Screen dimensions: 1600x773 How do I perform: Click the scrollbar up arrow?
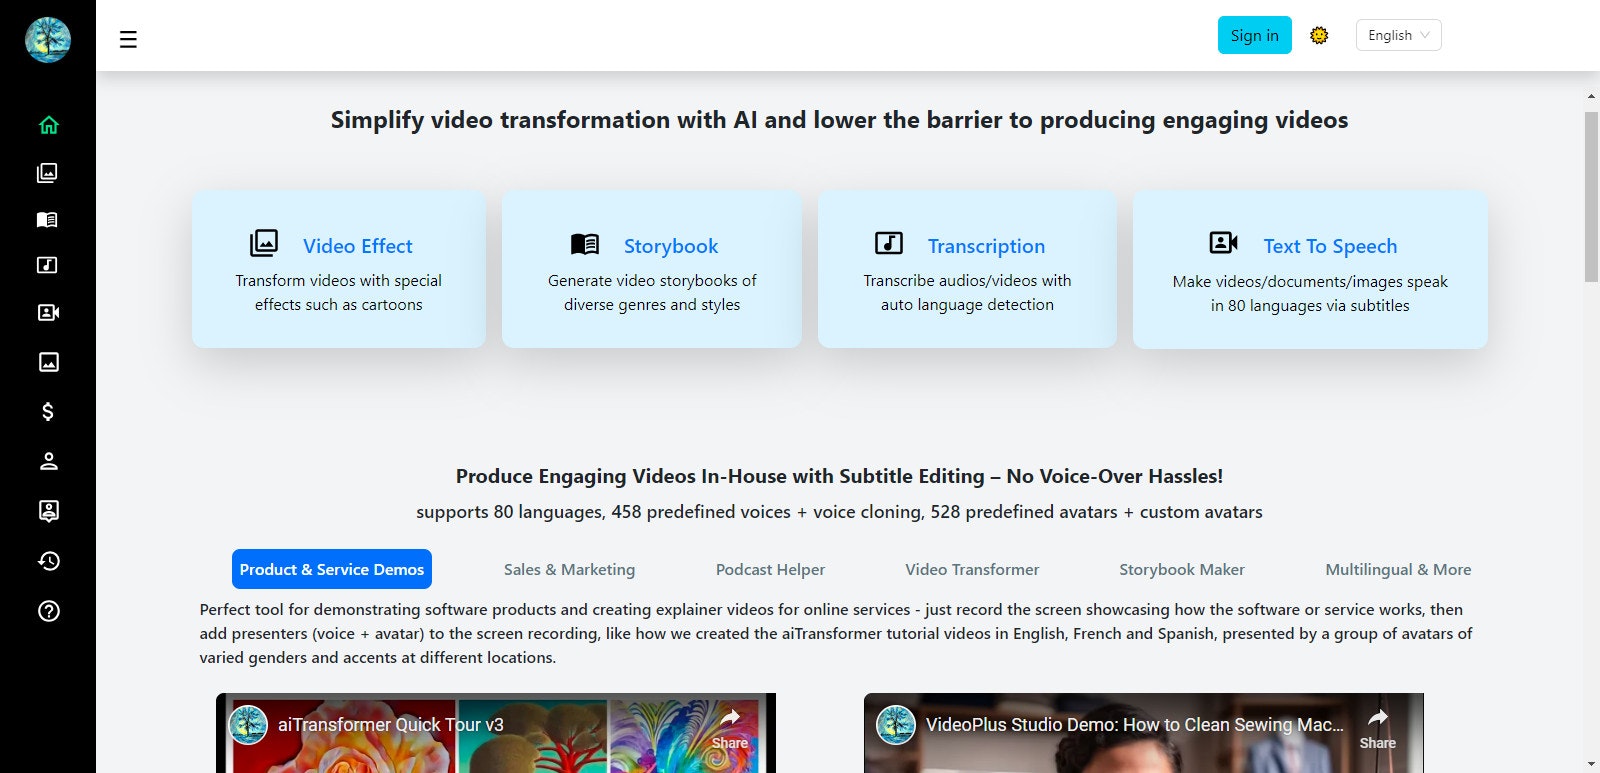coord(1591,97)
